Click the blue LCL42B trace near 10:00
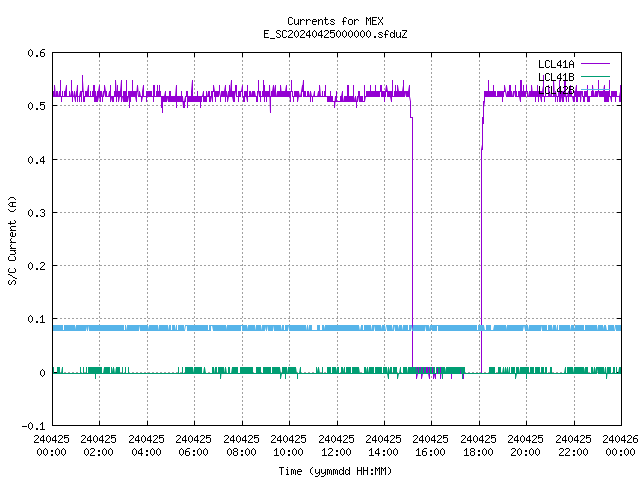The width and height of the screenshot is (640, 480). [x=289, y=328]
